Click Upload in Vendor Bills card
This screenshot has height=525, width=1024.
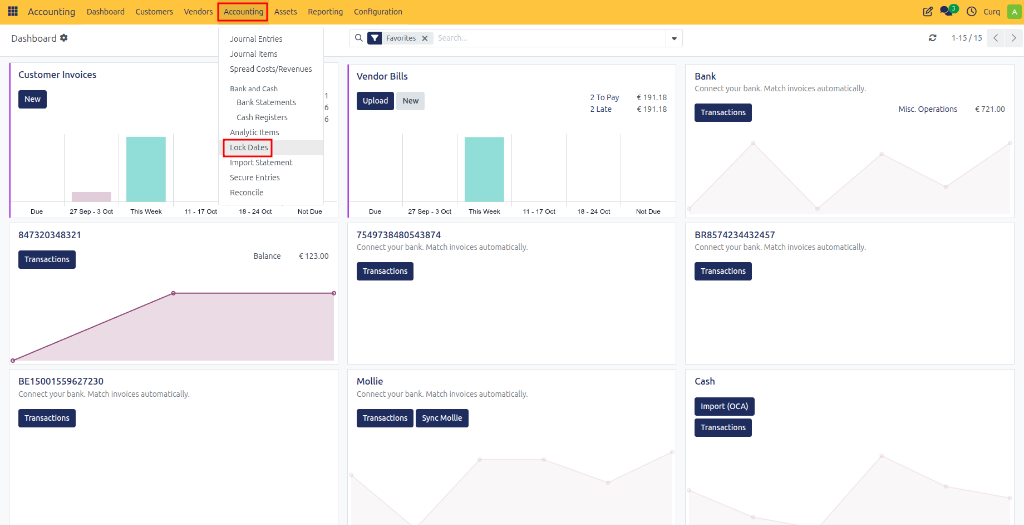376,101
